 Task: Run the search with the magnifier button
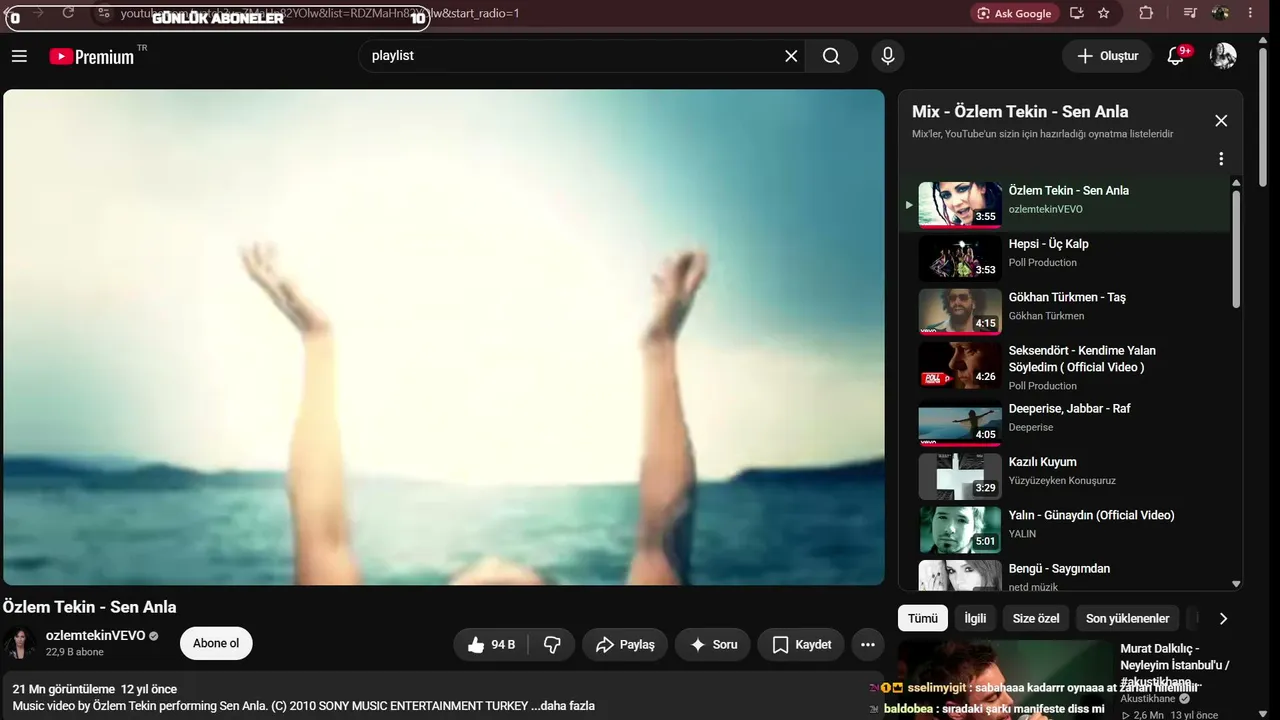click(831, 56)
